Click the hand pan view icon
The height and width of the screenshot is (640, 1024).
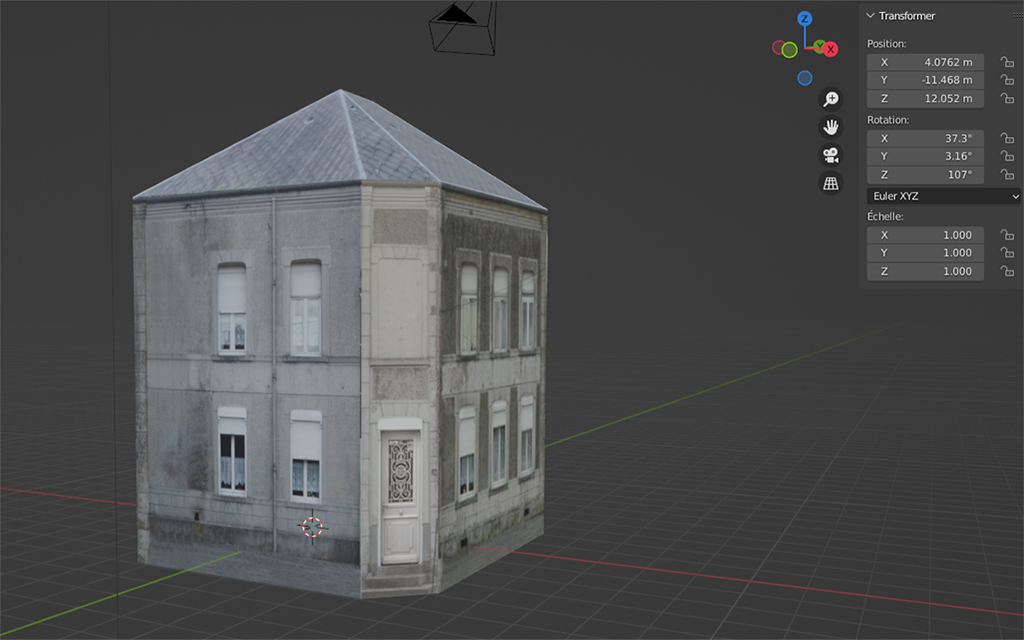click(x=830, y=127)
